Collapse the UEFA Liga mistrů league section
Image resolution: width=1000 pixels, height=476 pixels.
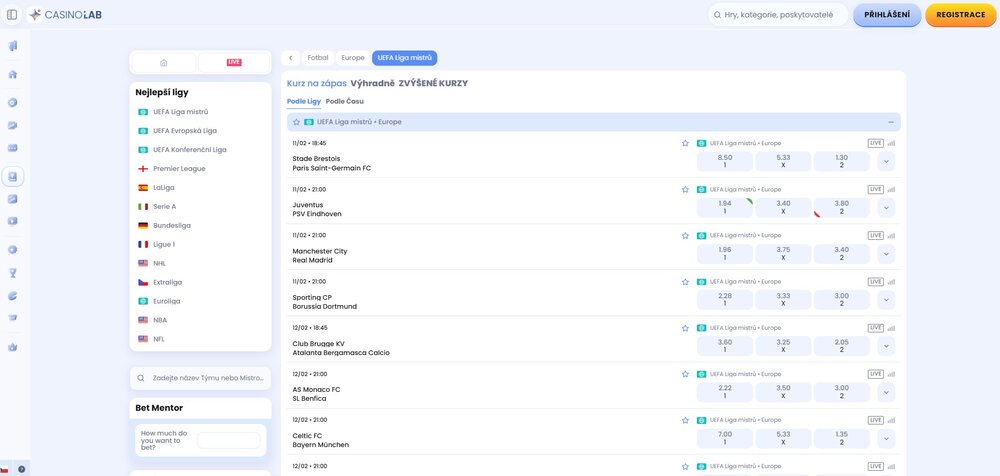tap(890, 122)
